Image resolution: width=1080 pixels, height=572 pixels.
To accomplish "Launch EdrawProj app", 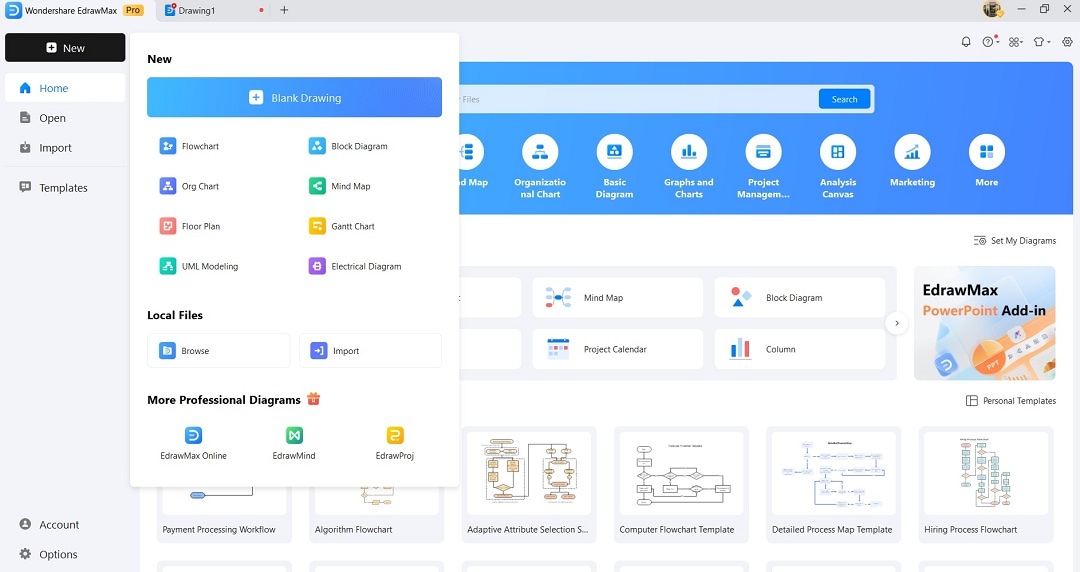I will point(395,443).
